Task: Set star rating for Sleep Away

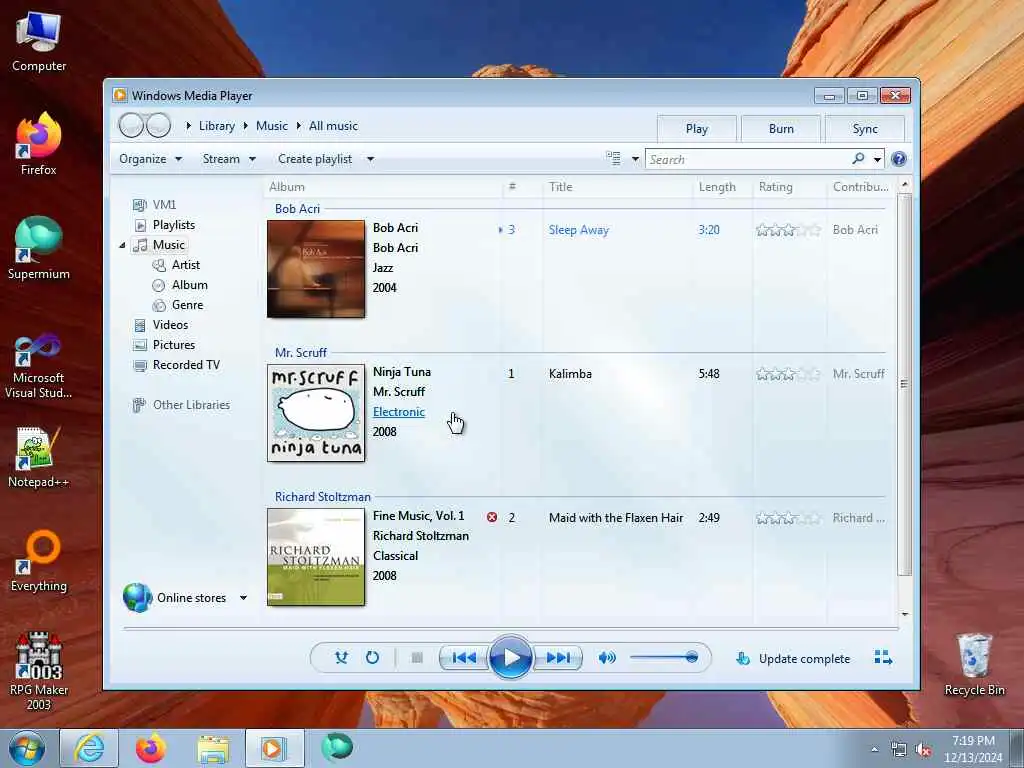Action: coord(788,230)
